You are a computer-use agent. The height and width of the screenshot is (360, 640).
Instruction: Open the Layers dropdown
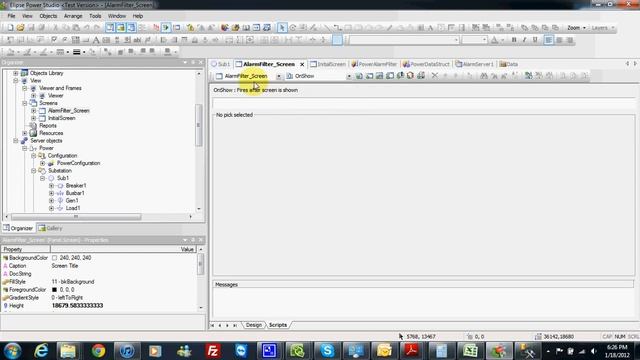pyautogui.click(x=602, y=28)
